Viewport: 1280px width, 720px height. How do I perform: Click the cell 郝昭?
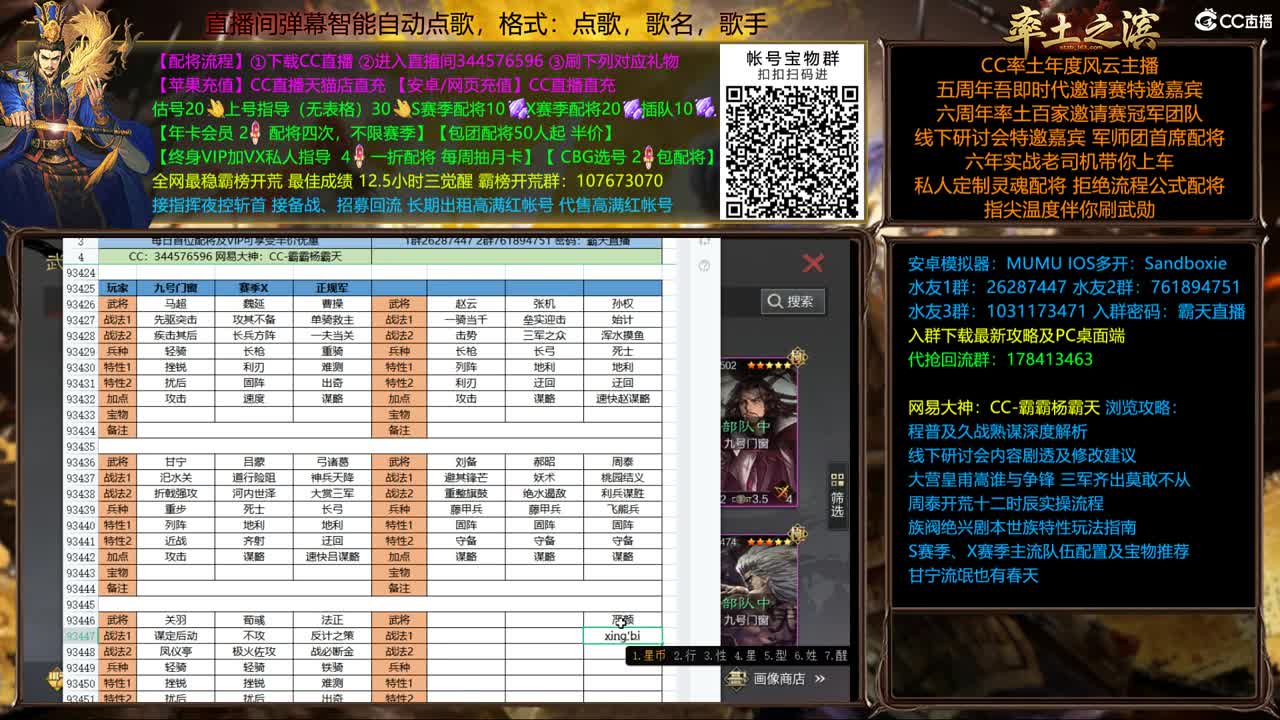click(x=544, y=462)
